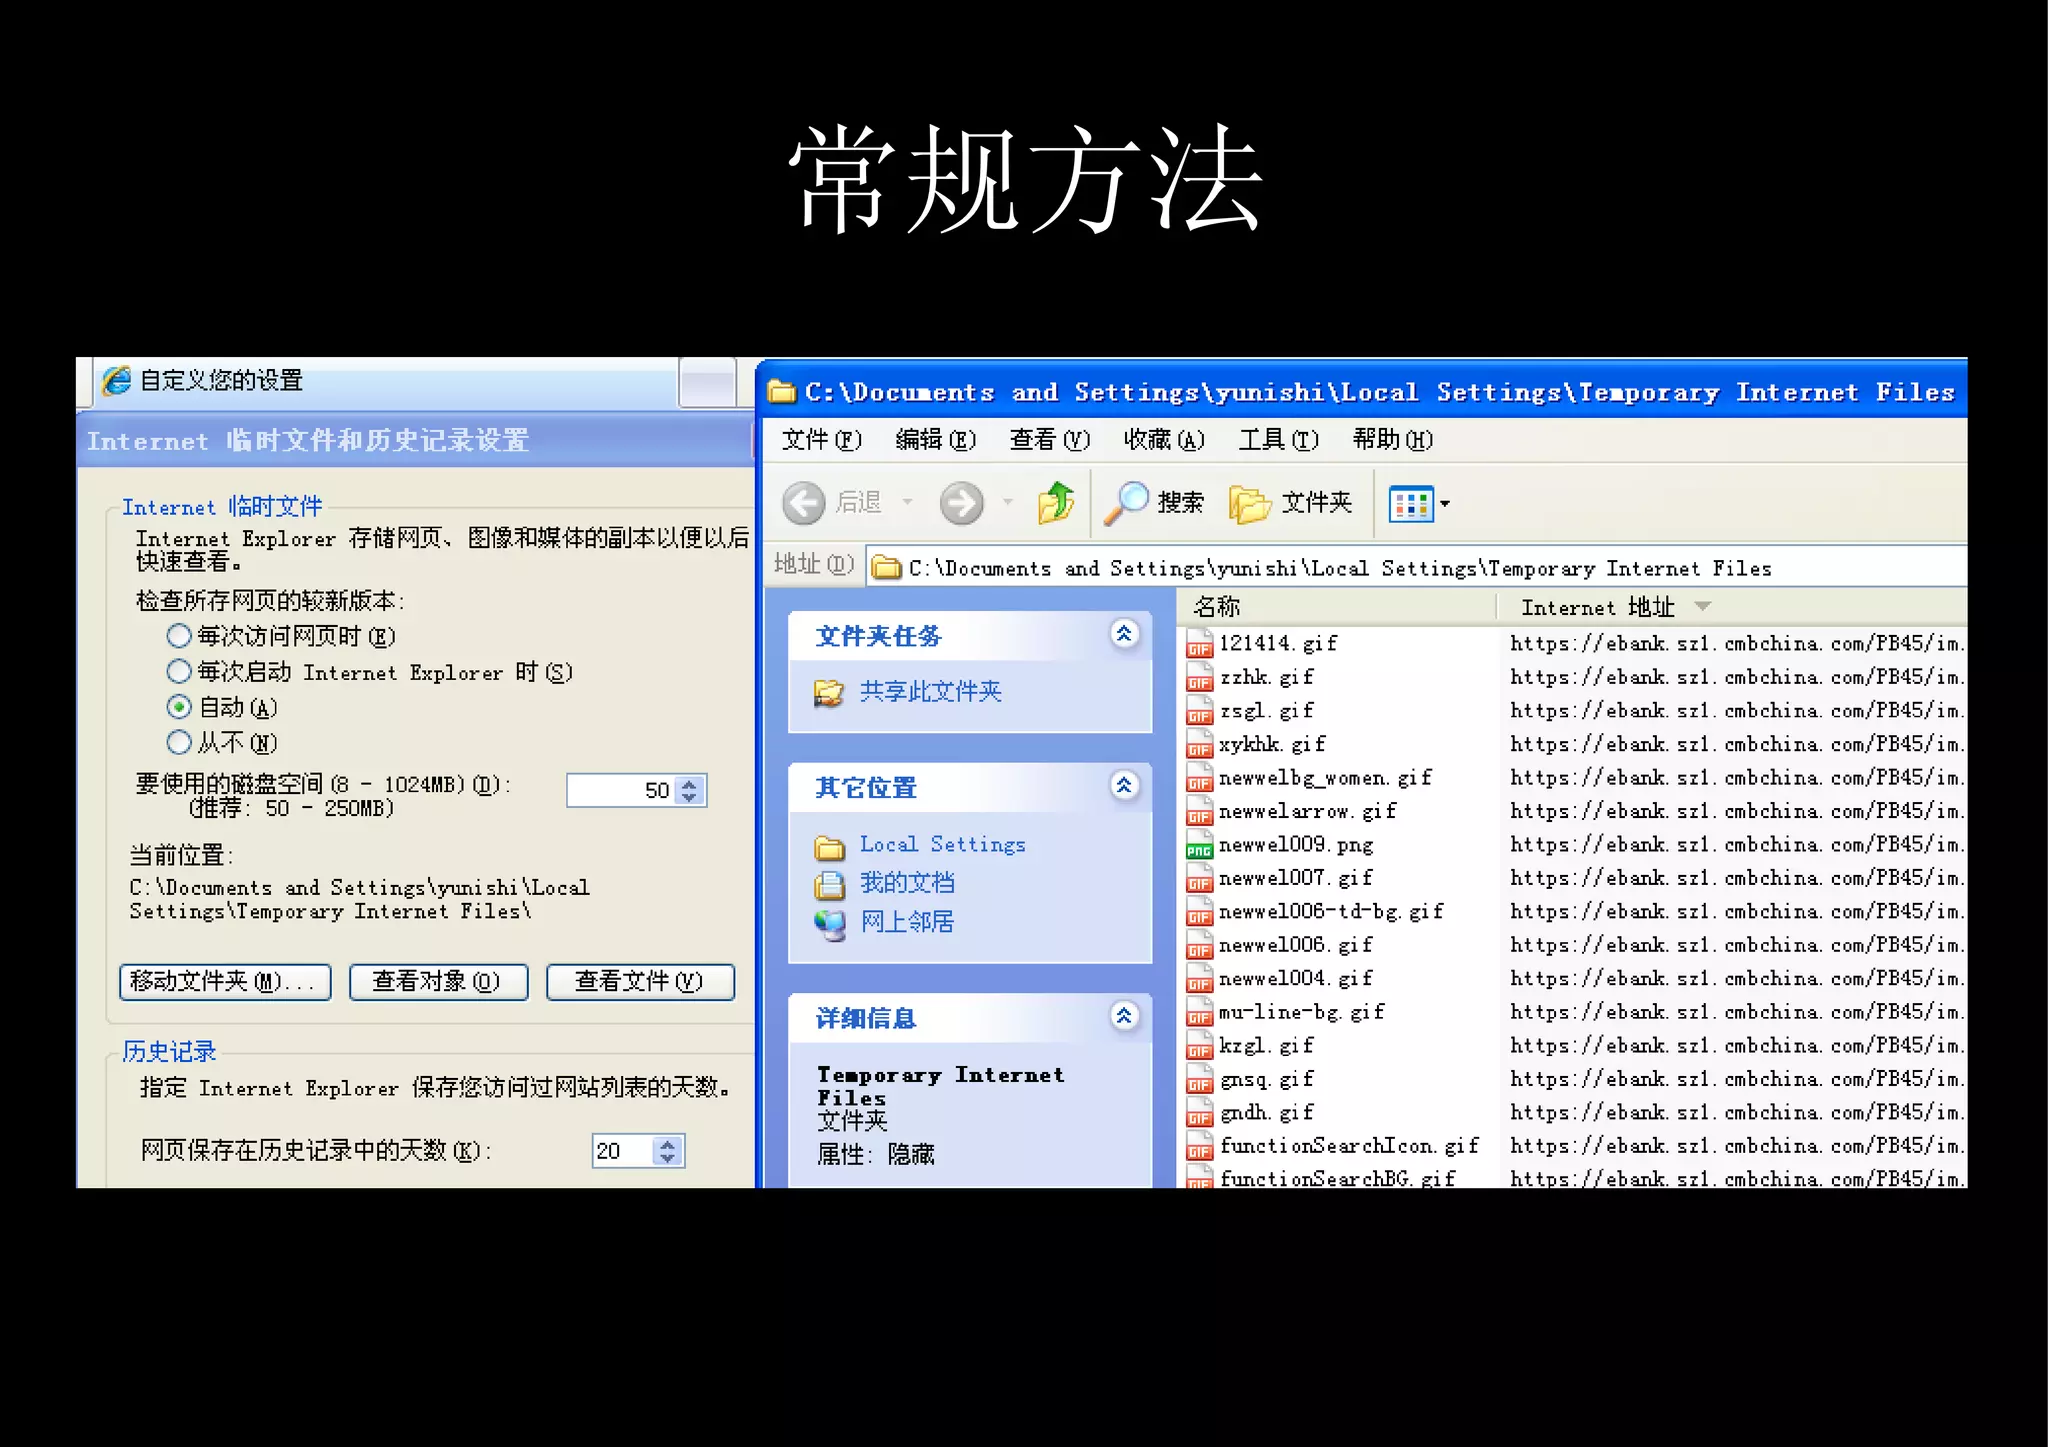This screenshot has width=2048, height=1447.
Task: Select file newwel006-td-bg.gif
Action: point(1331,912)
